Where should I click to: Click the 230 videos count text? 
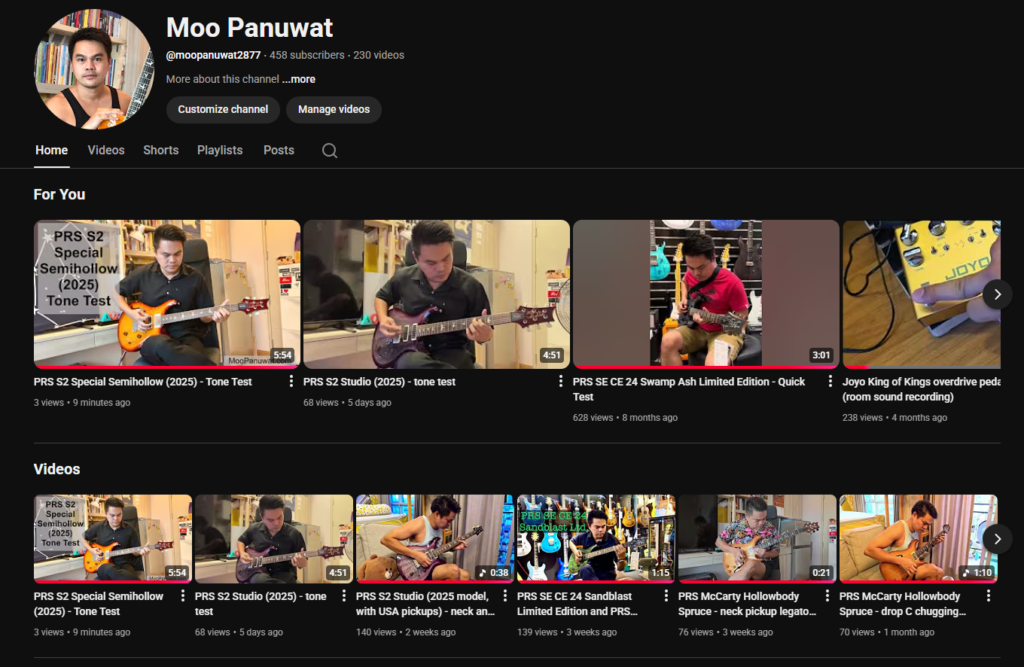[x=379, y=56]
